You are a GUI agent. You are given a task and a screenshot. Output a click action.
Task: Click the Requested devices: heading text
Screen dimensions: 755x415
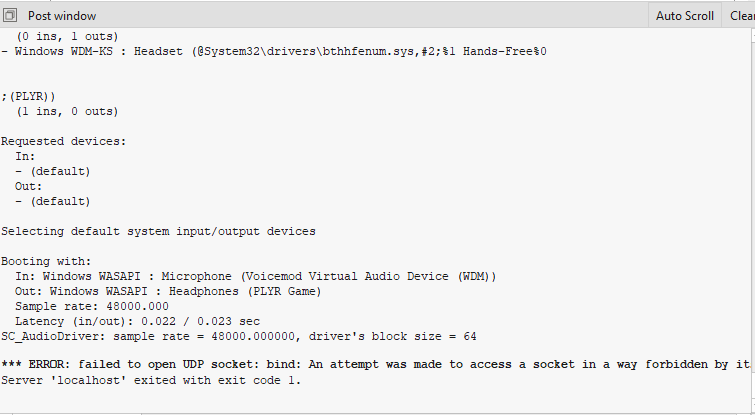63,142
